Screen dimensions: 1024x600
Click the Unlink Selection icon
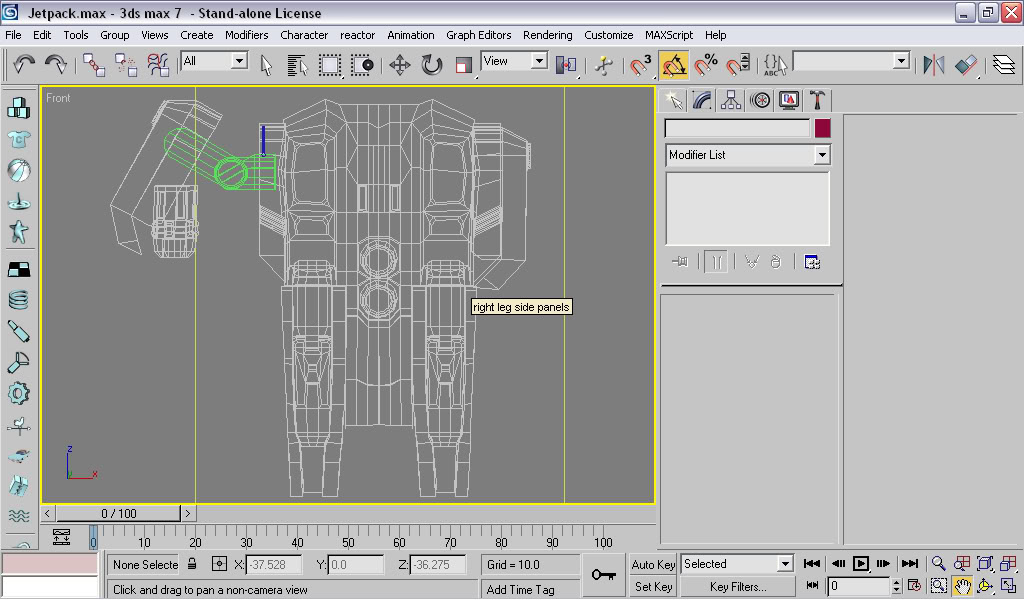125,65
